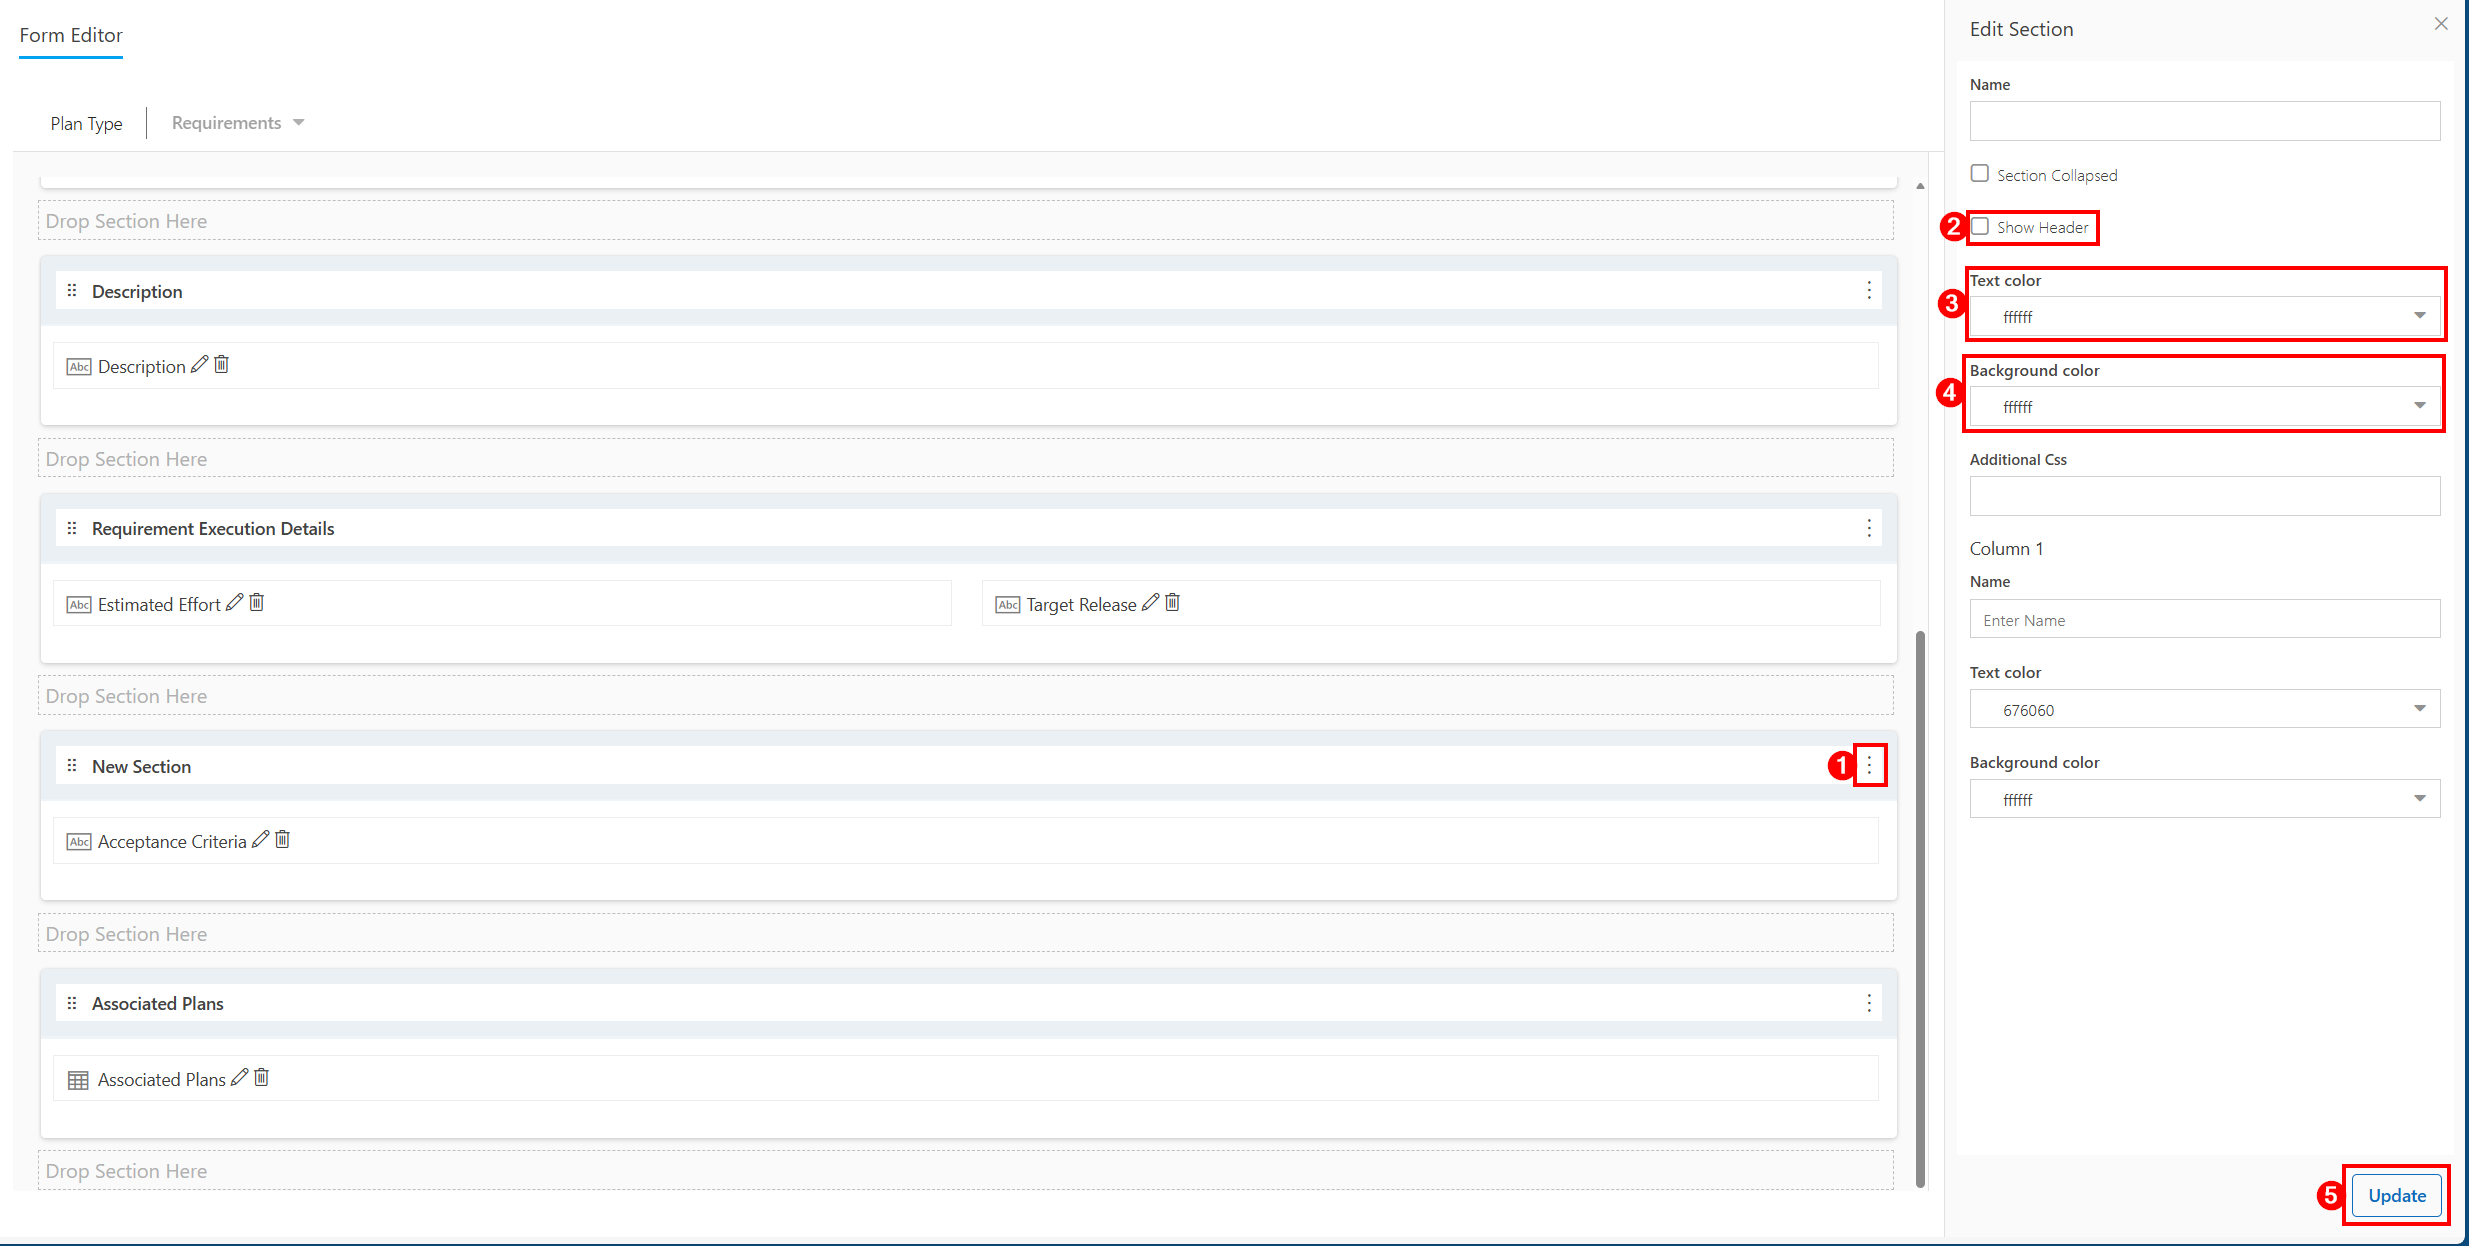Select the Requirement Execution Details section title
The image size is (2469, 1246).
tap(213, 528)
